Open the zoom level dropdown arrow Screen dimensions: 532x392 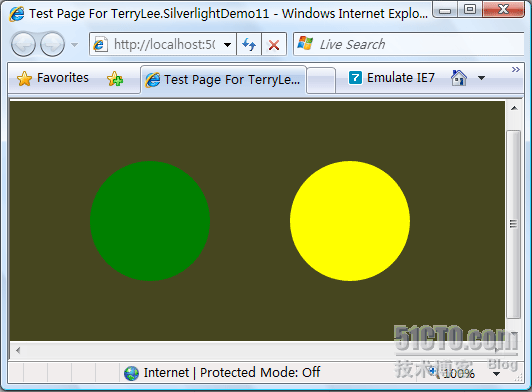[x=496, y=374]
